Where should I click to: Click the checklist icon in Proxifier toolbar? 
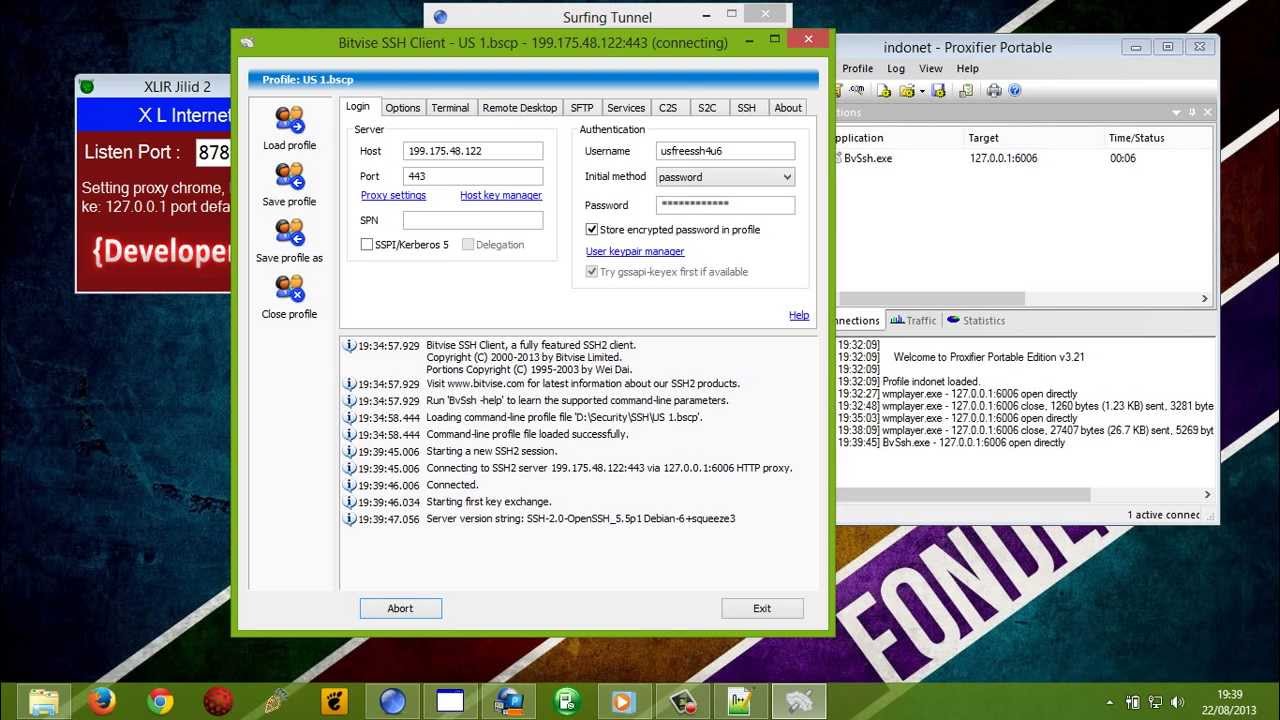[x=966, y=90]
